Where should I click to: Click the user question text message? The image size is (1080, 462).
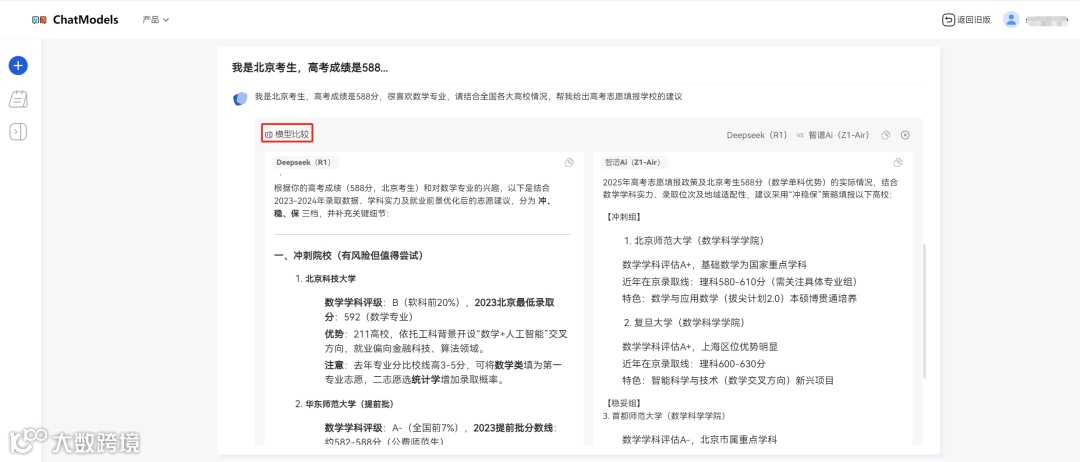tap(468, 97)
